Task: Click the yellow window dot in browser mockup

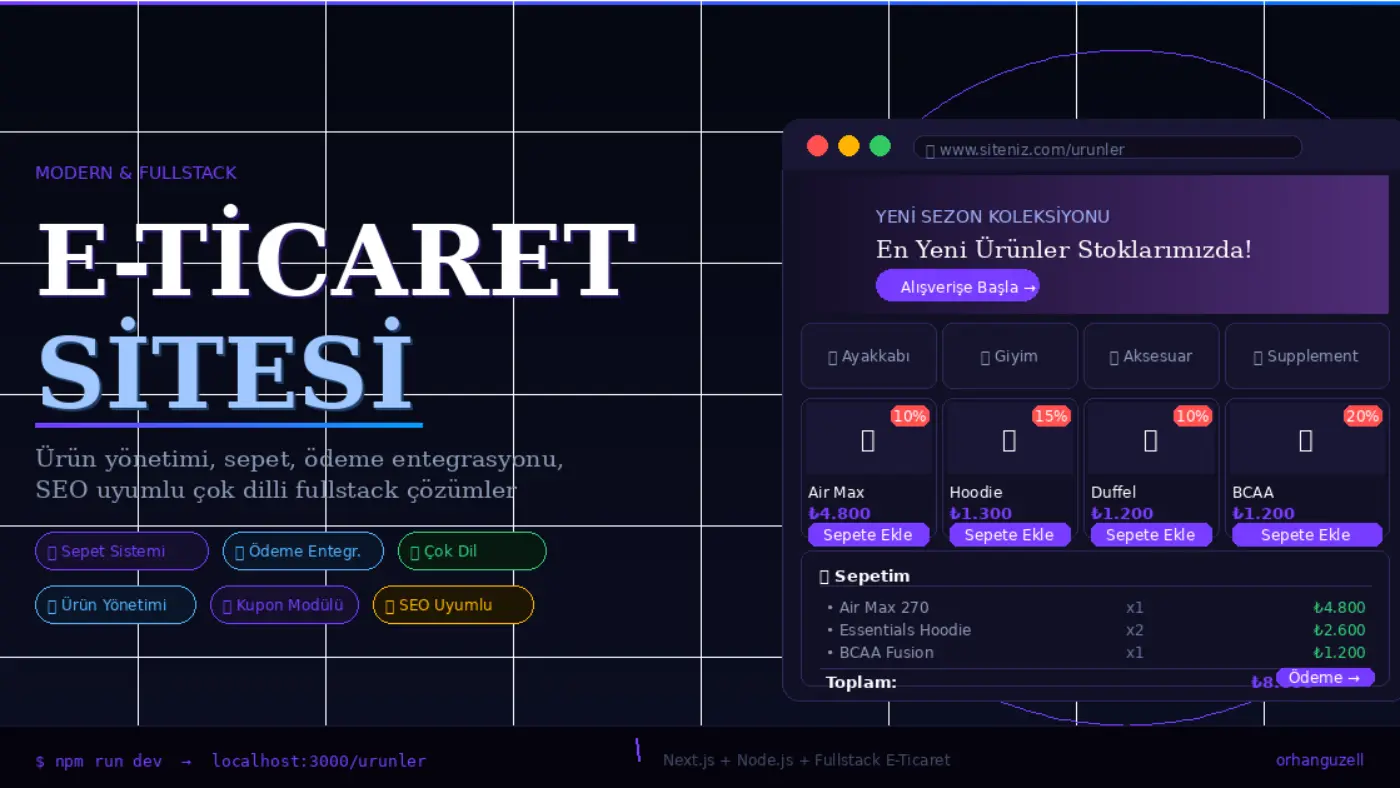Action: [849, 146]
